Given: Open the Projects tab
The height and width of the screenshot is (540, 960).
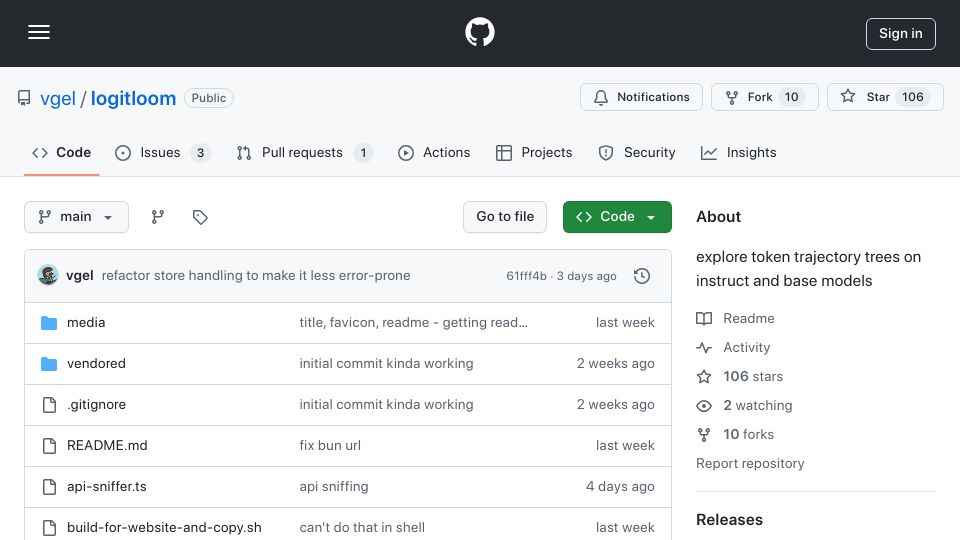Looking at the screenshot, I should (x=534, y=152).
